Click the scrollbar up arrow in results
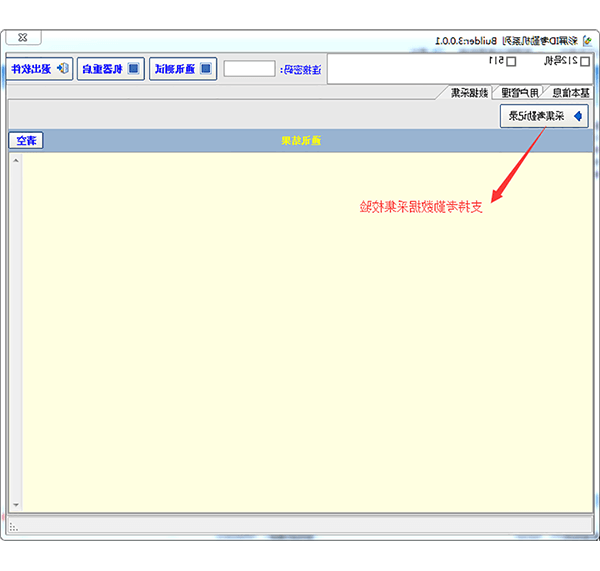Viewport: 600px width, 571px height. point(15,160)
